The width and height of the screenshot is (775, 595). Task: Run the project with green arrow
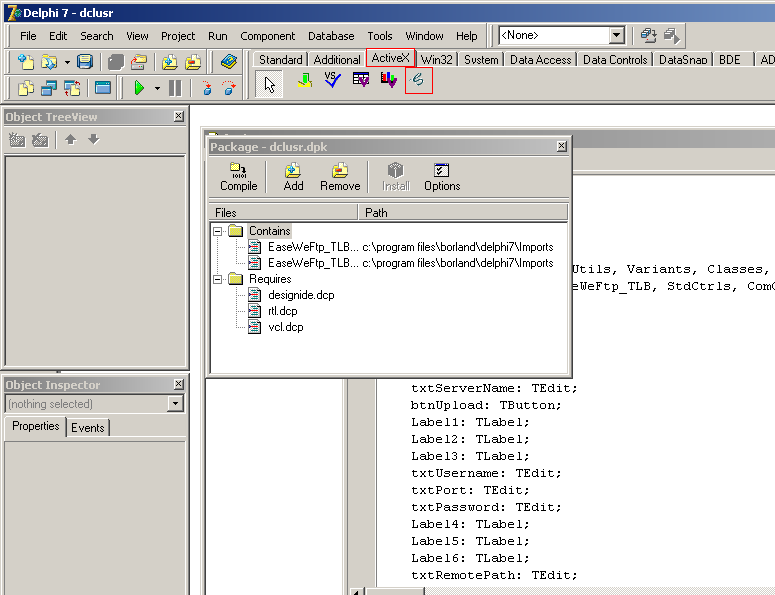[x=139, y=88]
